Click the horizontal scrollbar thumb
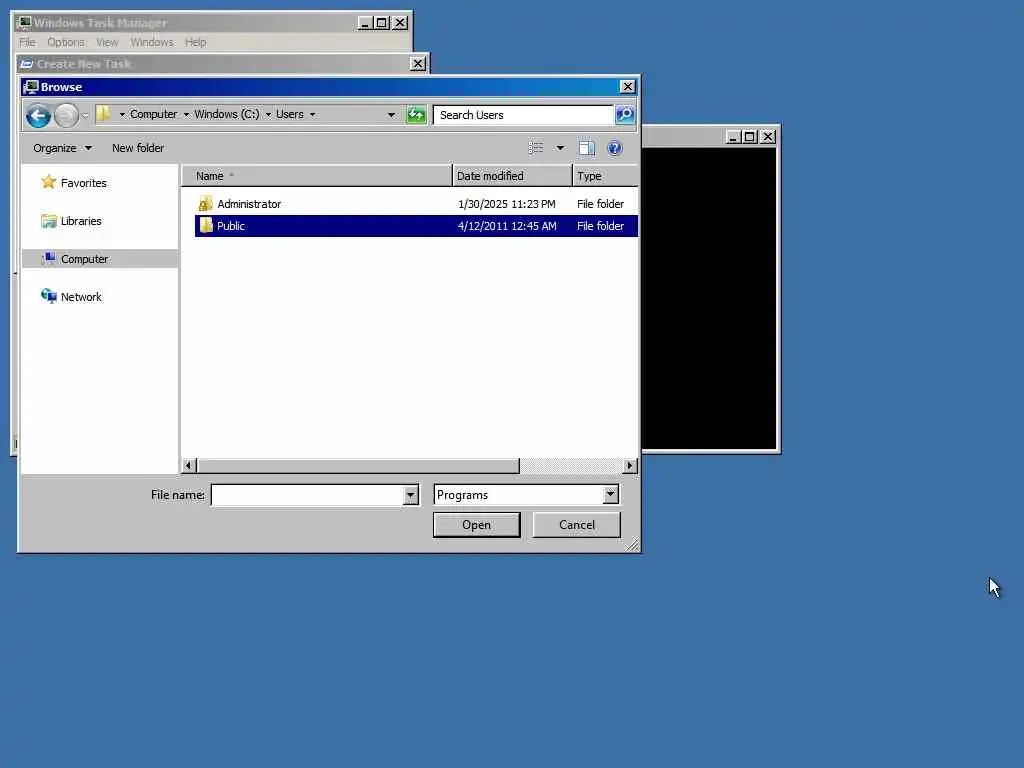Image resolution: width=1024 pixels, height=768 pixels. tap(358, 466)
